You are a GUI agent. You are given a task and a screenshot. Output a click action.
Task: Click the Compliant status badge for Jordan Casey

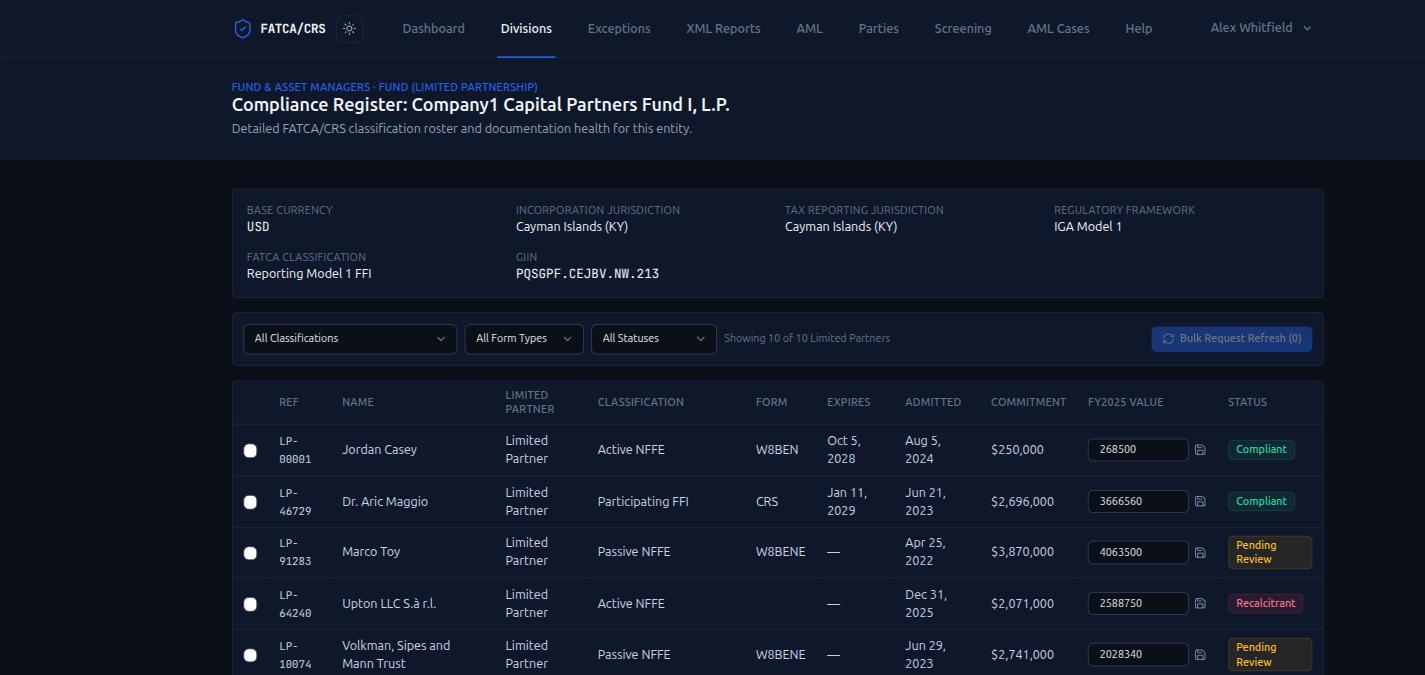point(1261,450)
